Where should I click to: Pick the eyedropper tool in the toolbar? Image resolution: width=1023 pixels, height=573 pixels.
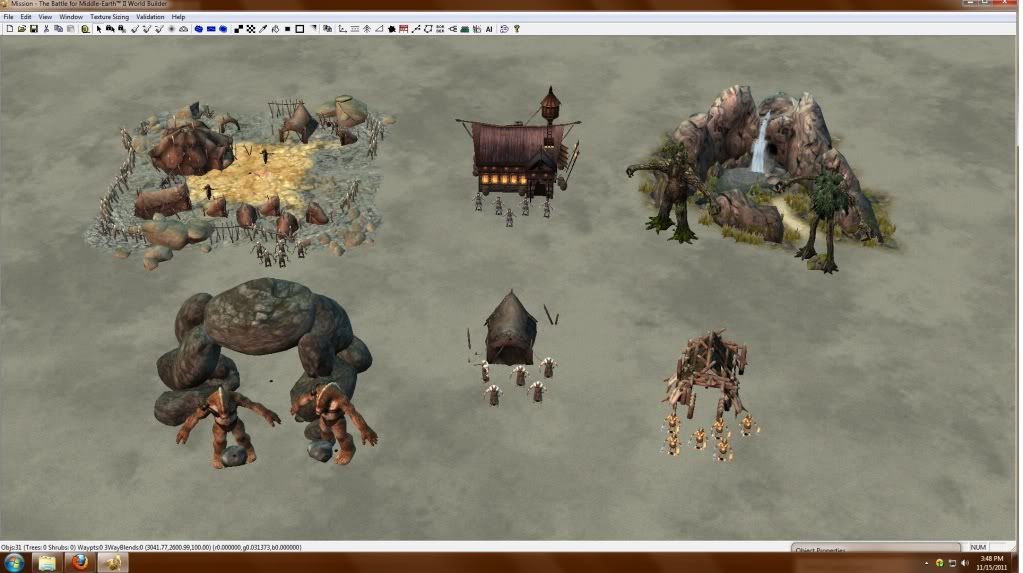pyautogui.click(x=263, y=29)
